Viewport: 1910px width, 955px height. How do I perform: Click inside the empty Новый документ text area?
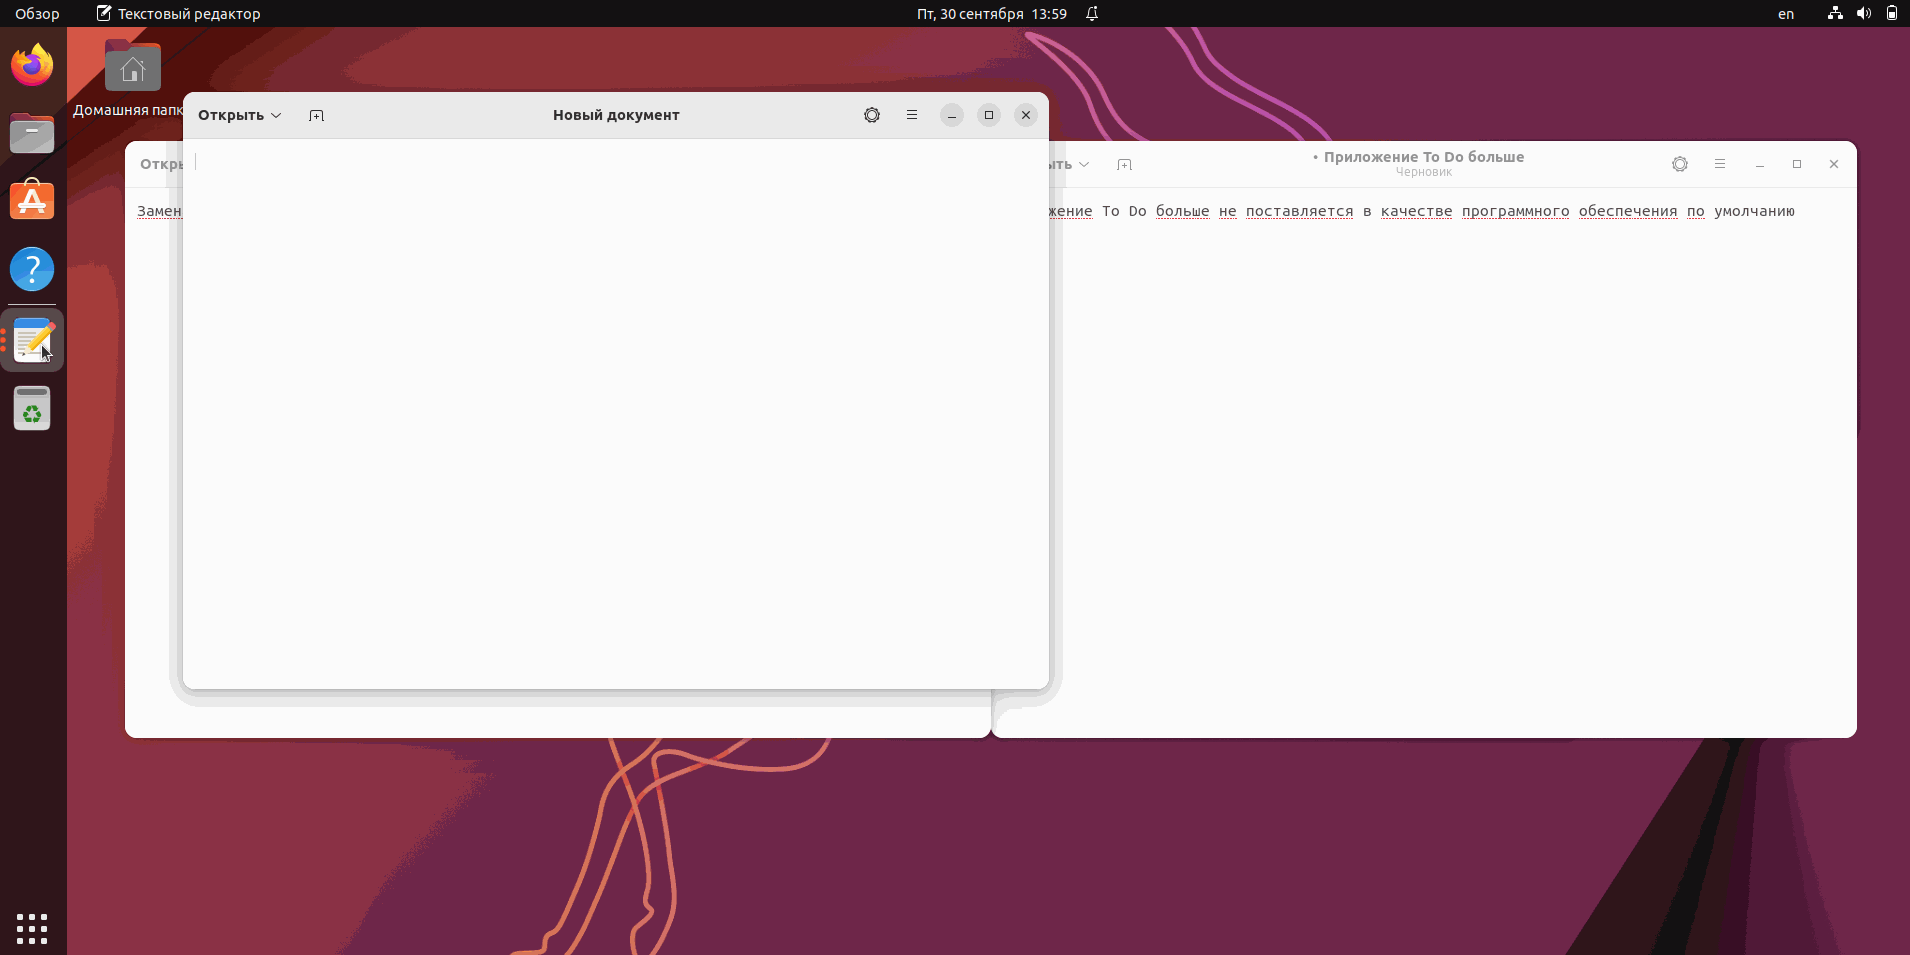616,413
